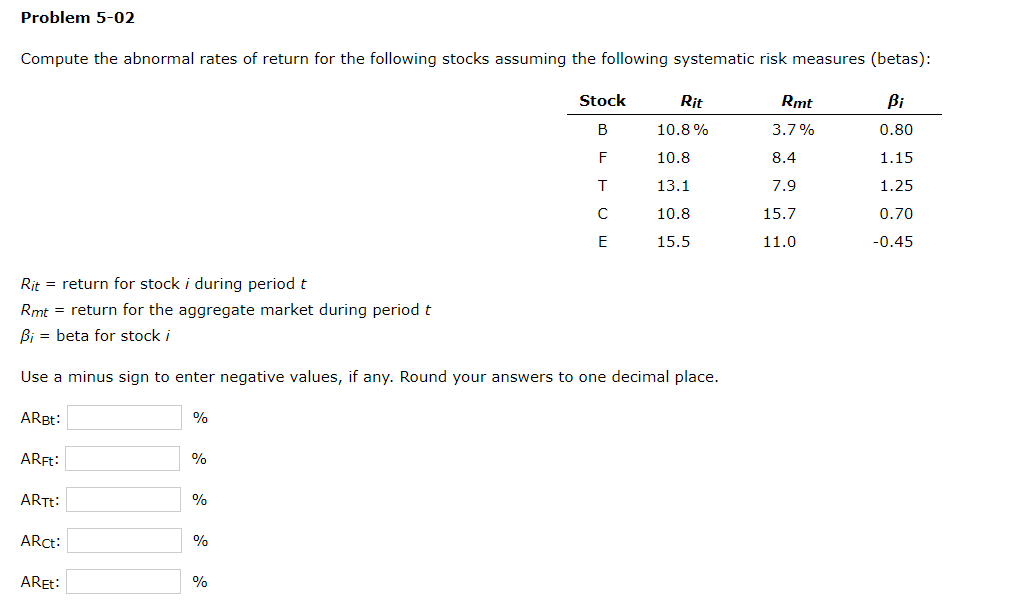Click the AREt answer input field

click(x=123, y=580)
